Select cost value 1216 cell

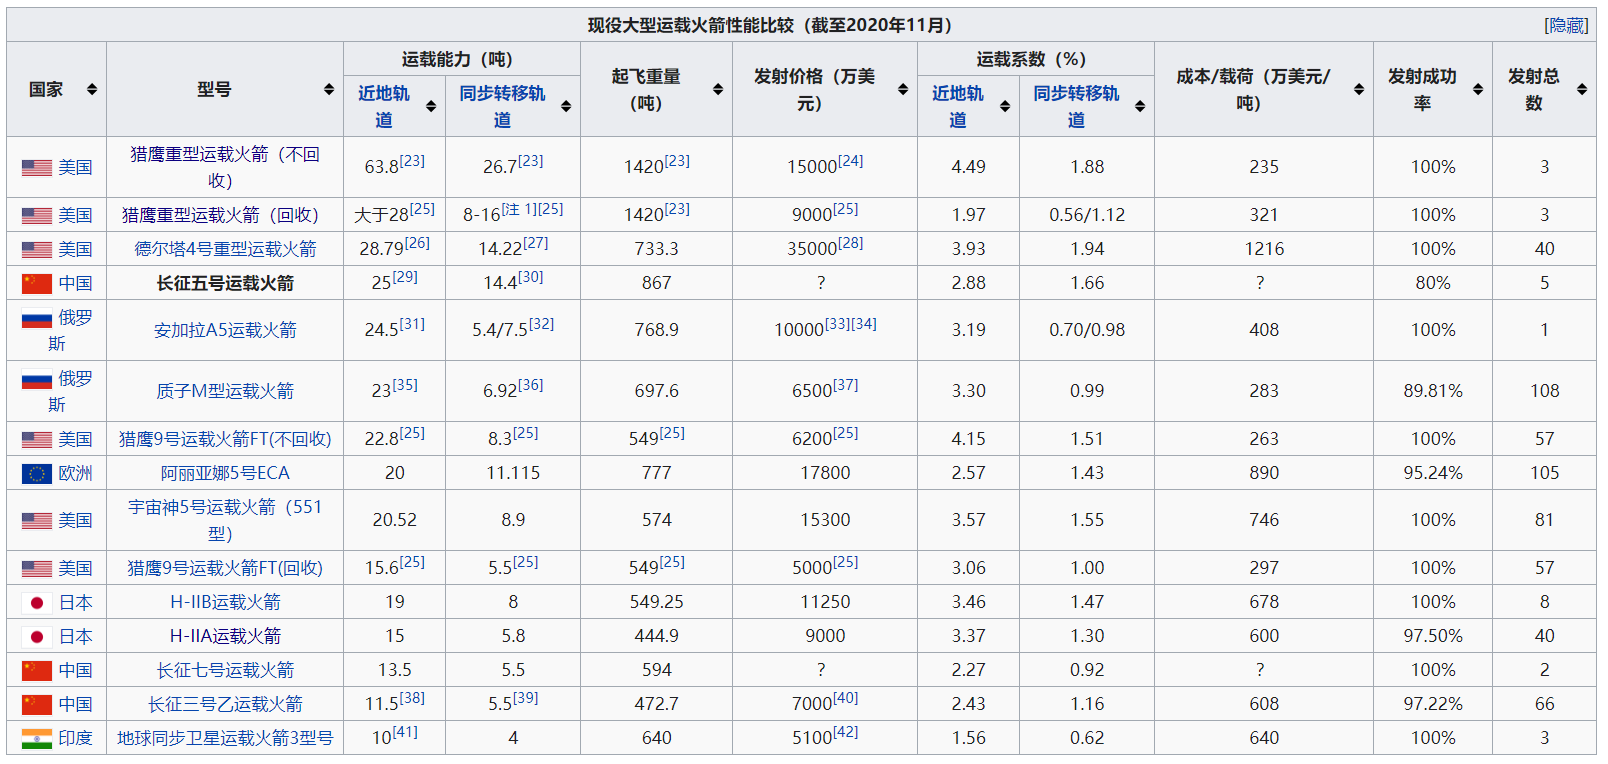(1264, 249)
